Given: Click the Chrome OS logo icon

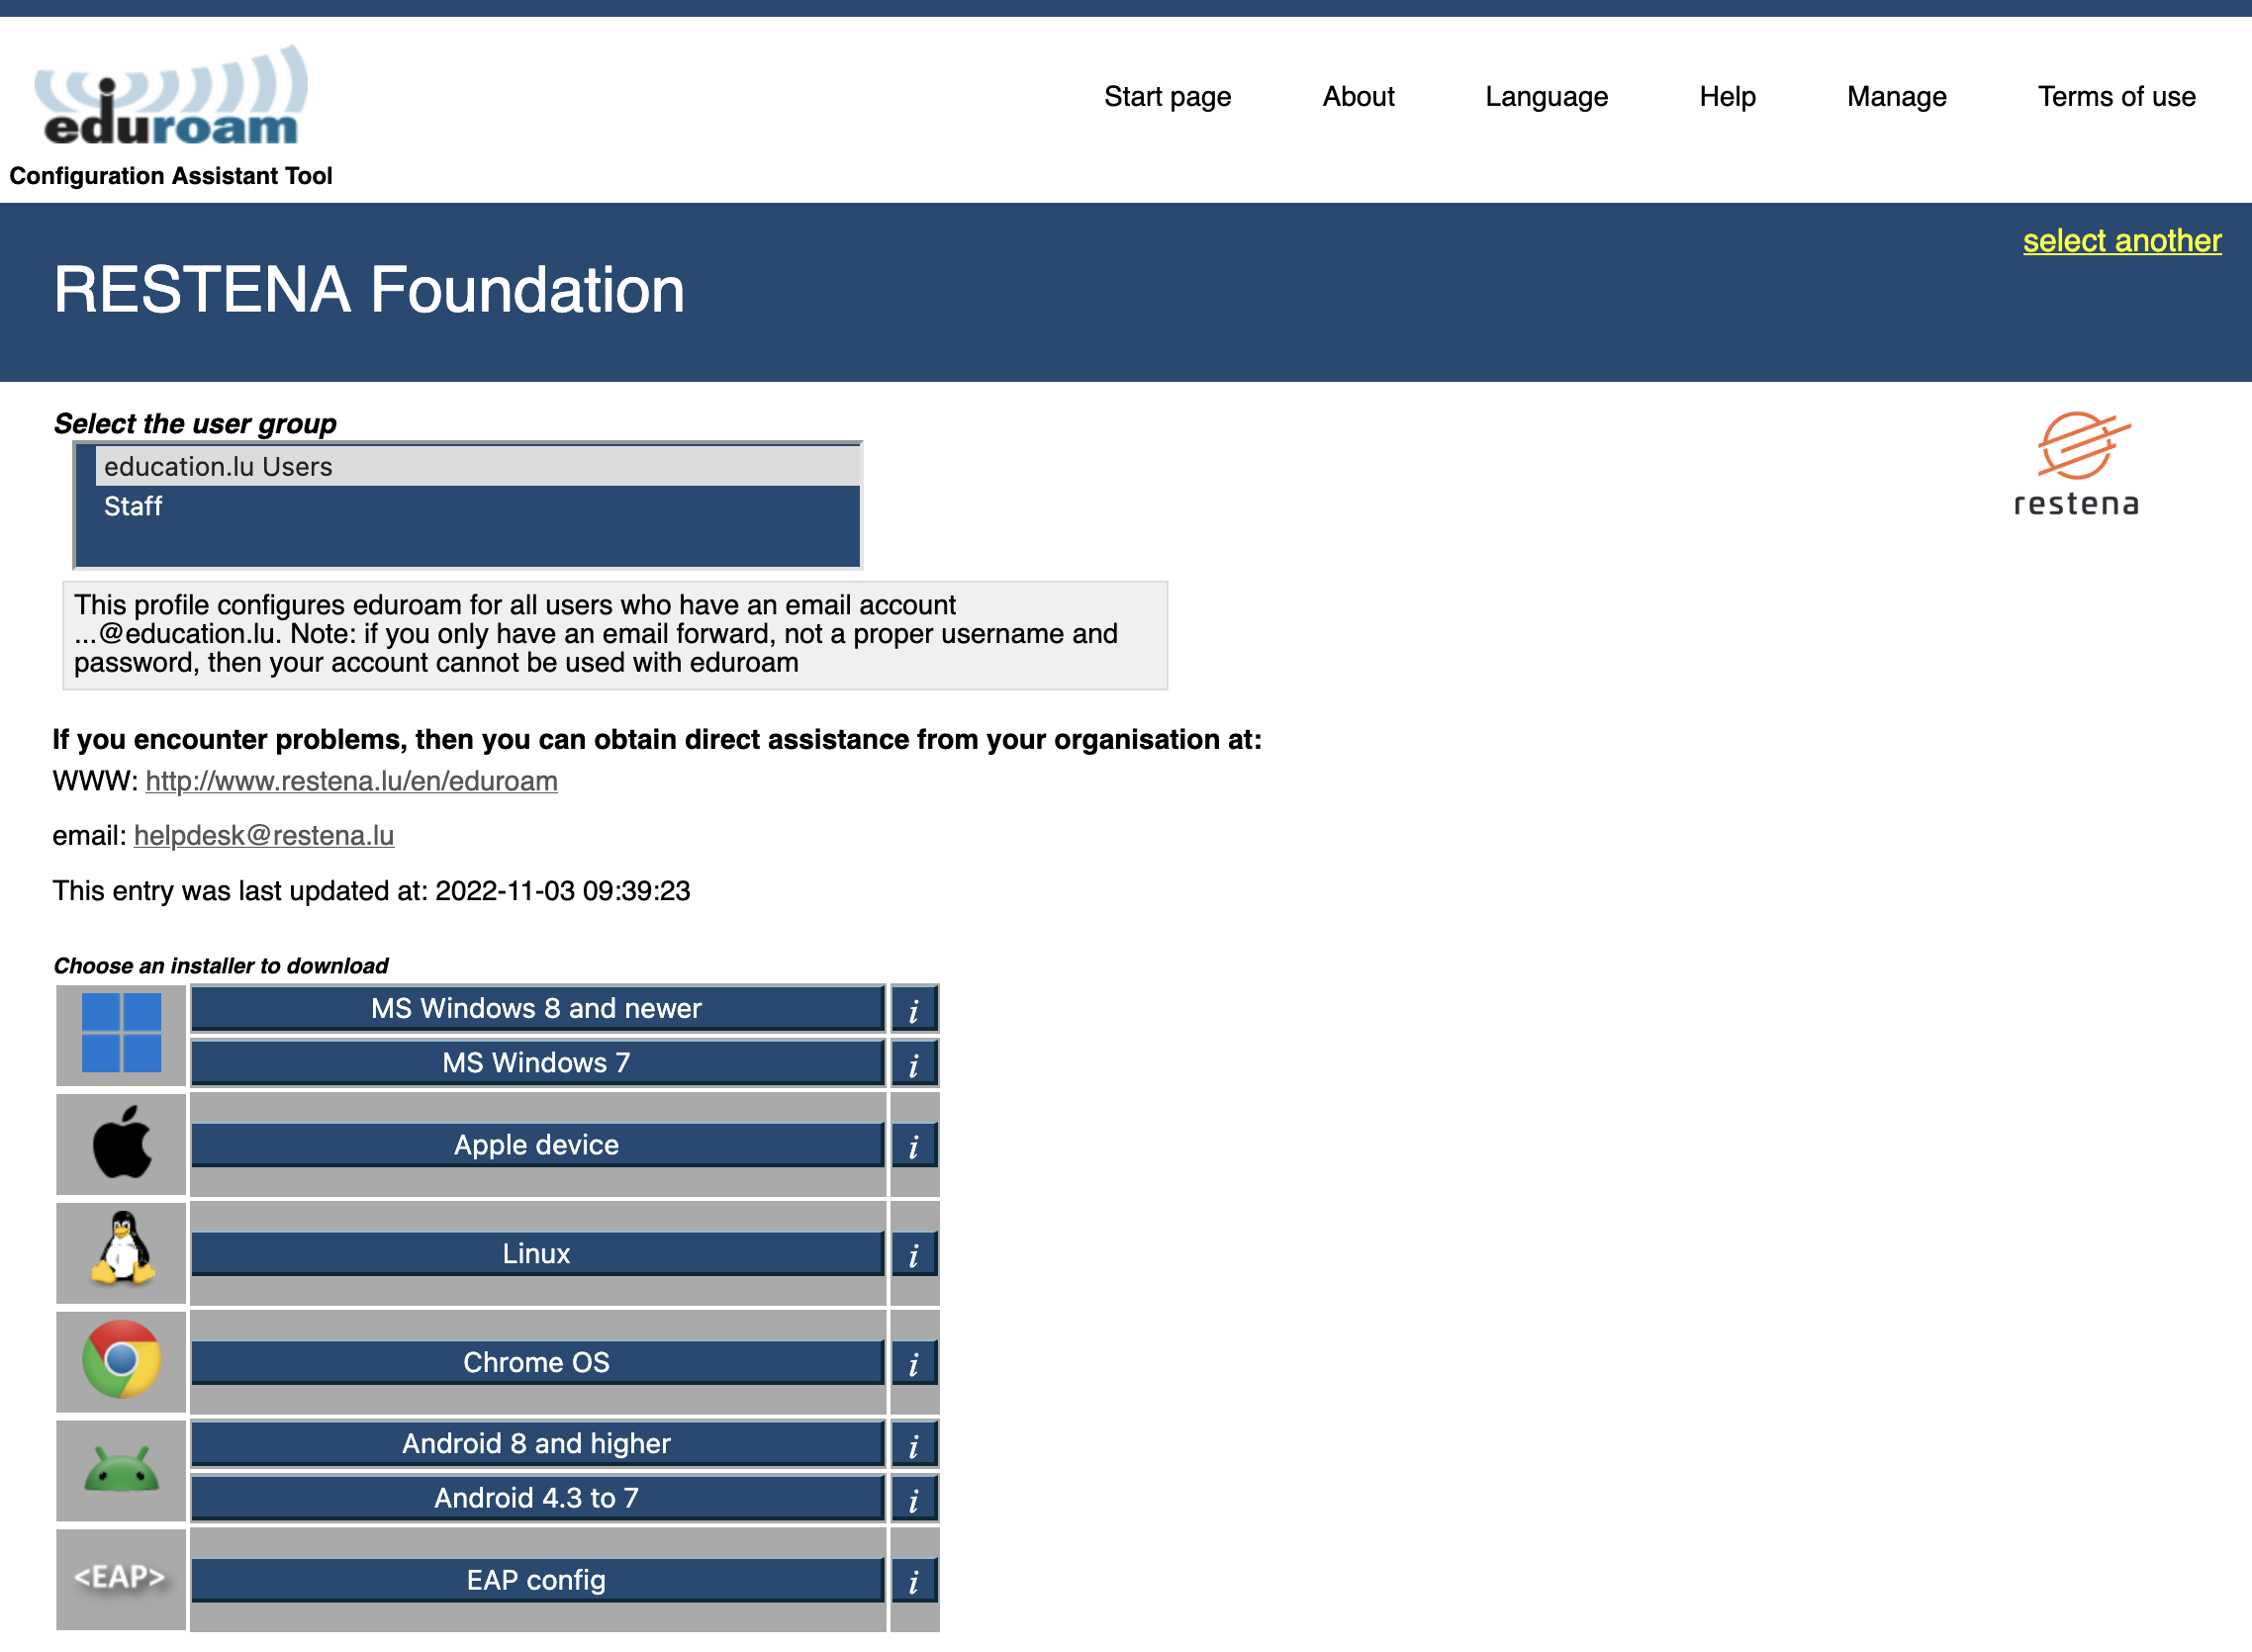Looking at the screenshot, I should (x=121, y=1359).
